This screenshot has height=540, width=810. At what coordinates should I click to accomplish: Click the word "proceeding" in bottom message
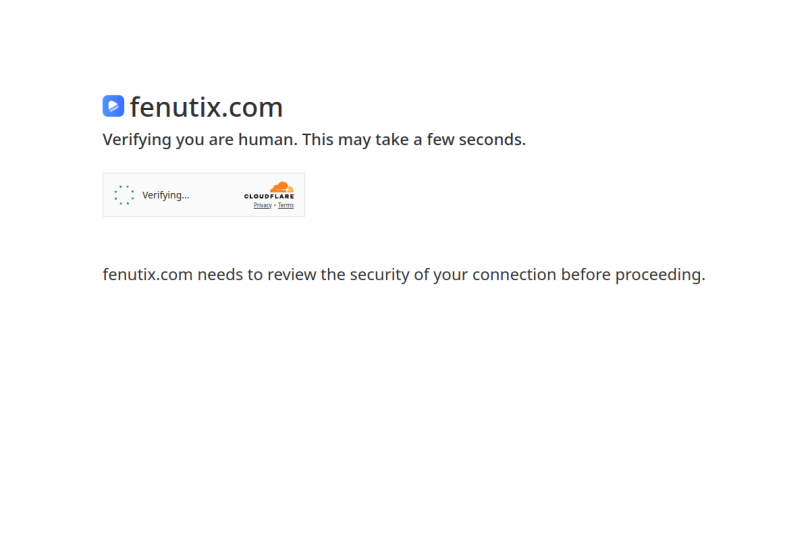658,275
